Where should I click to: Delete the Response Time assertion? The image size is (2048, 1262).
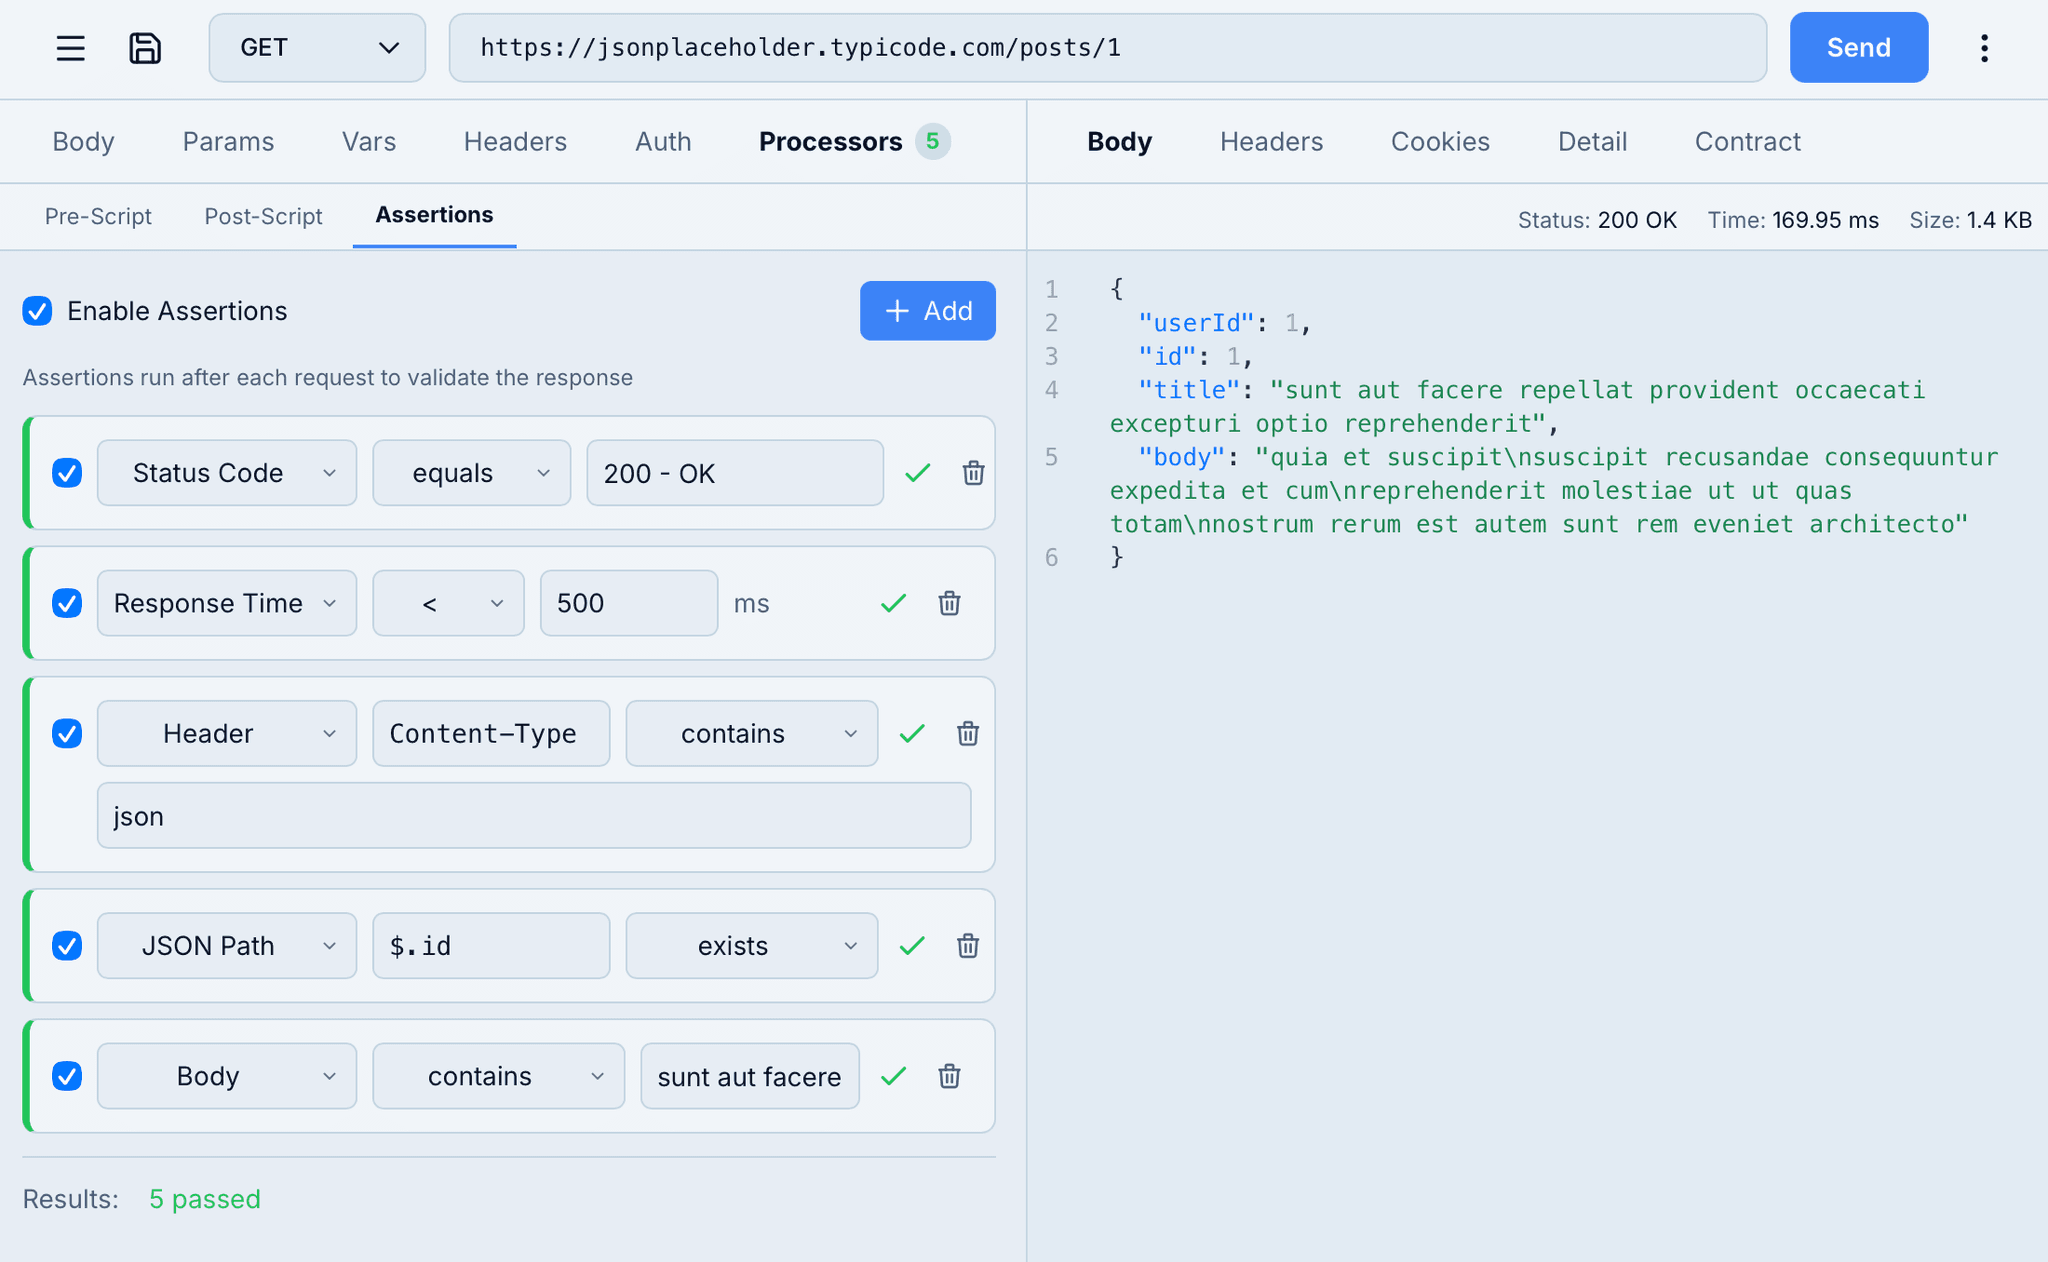pyautogui.click(x=949, y=603)
